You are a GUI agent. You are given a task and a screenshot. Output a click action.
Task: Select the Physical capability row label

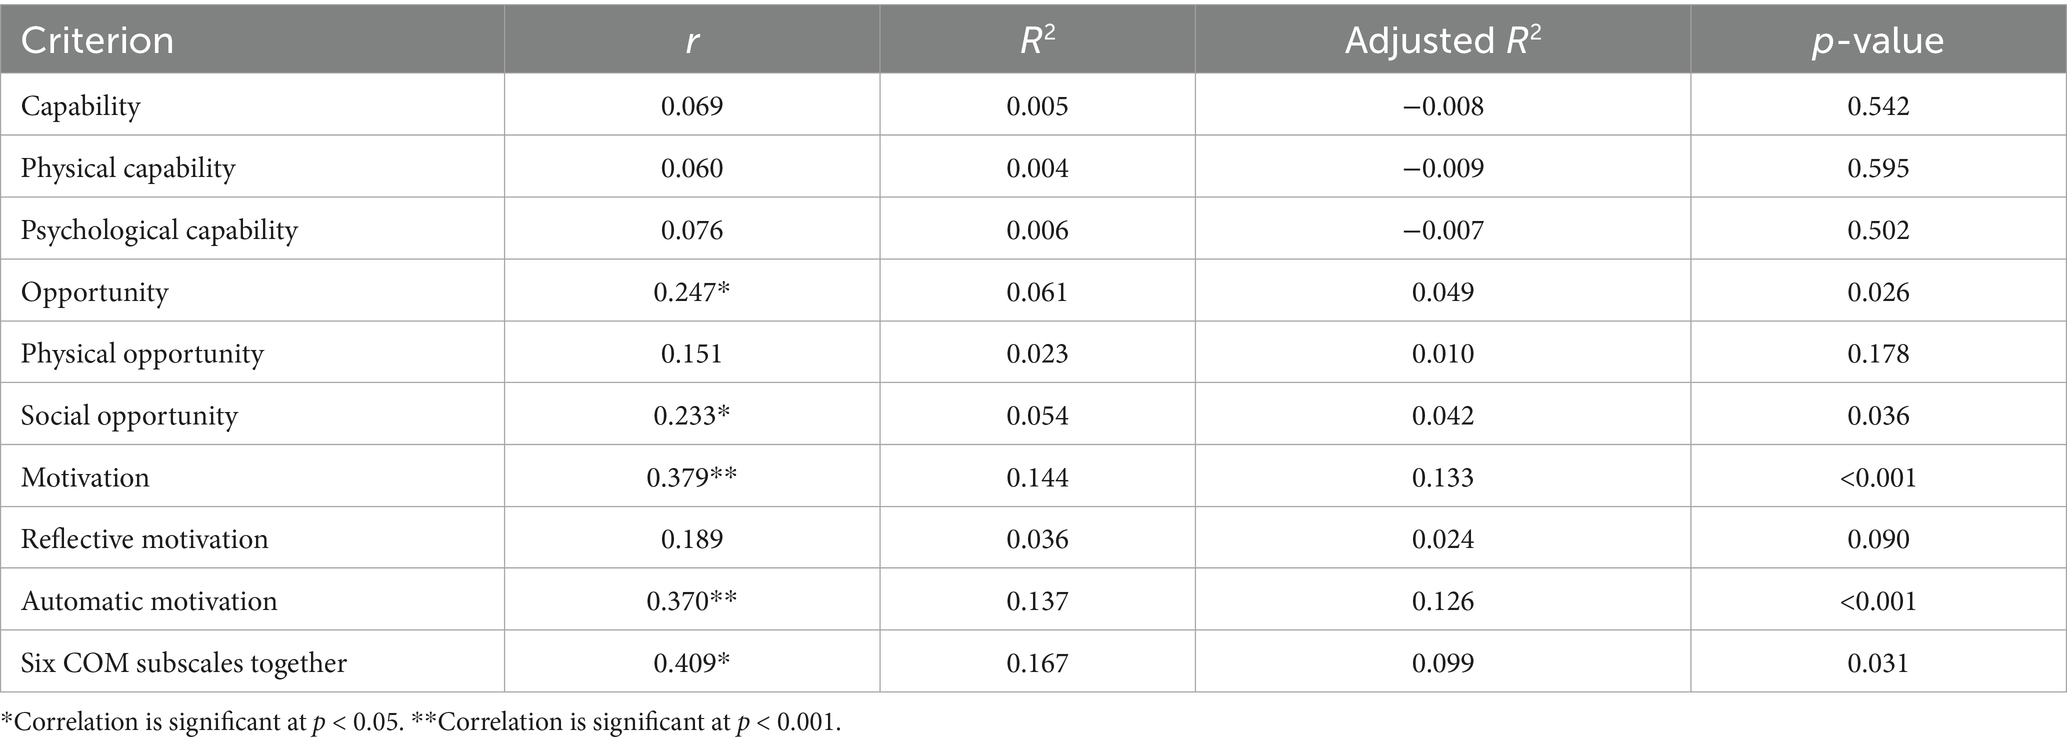[x=128, y=168]
